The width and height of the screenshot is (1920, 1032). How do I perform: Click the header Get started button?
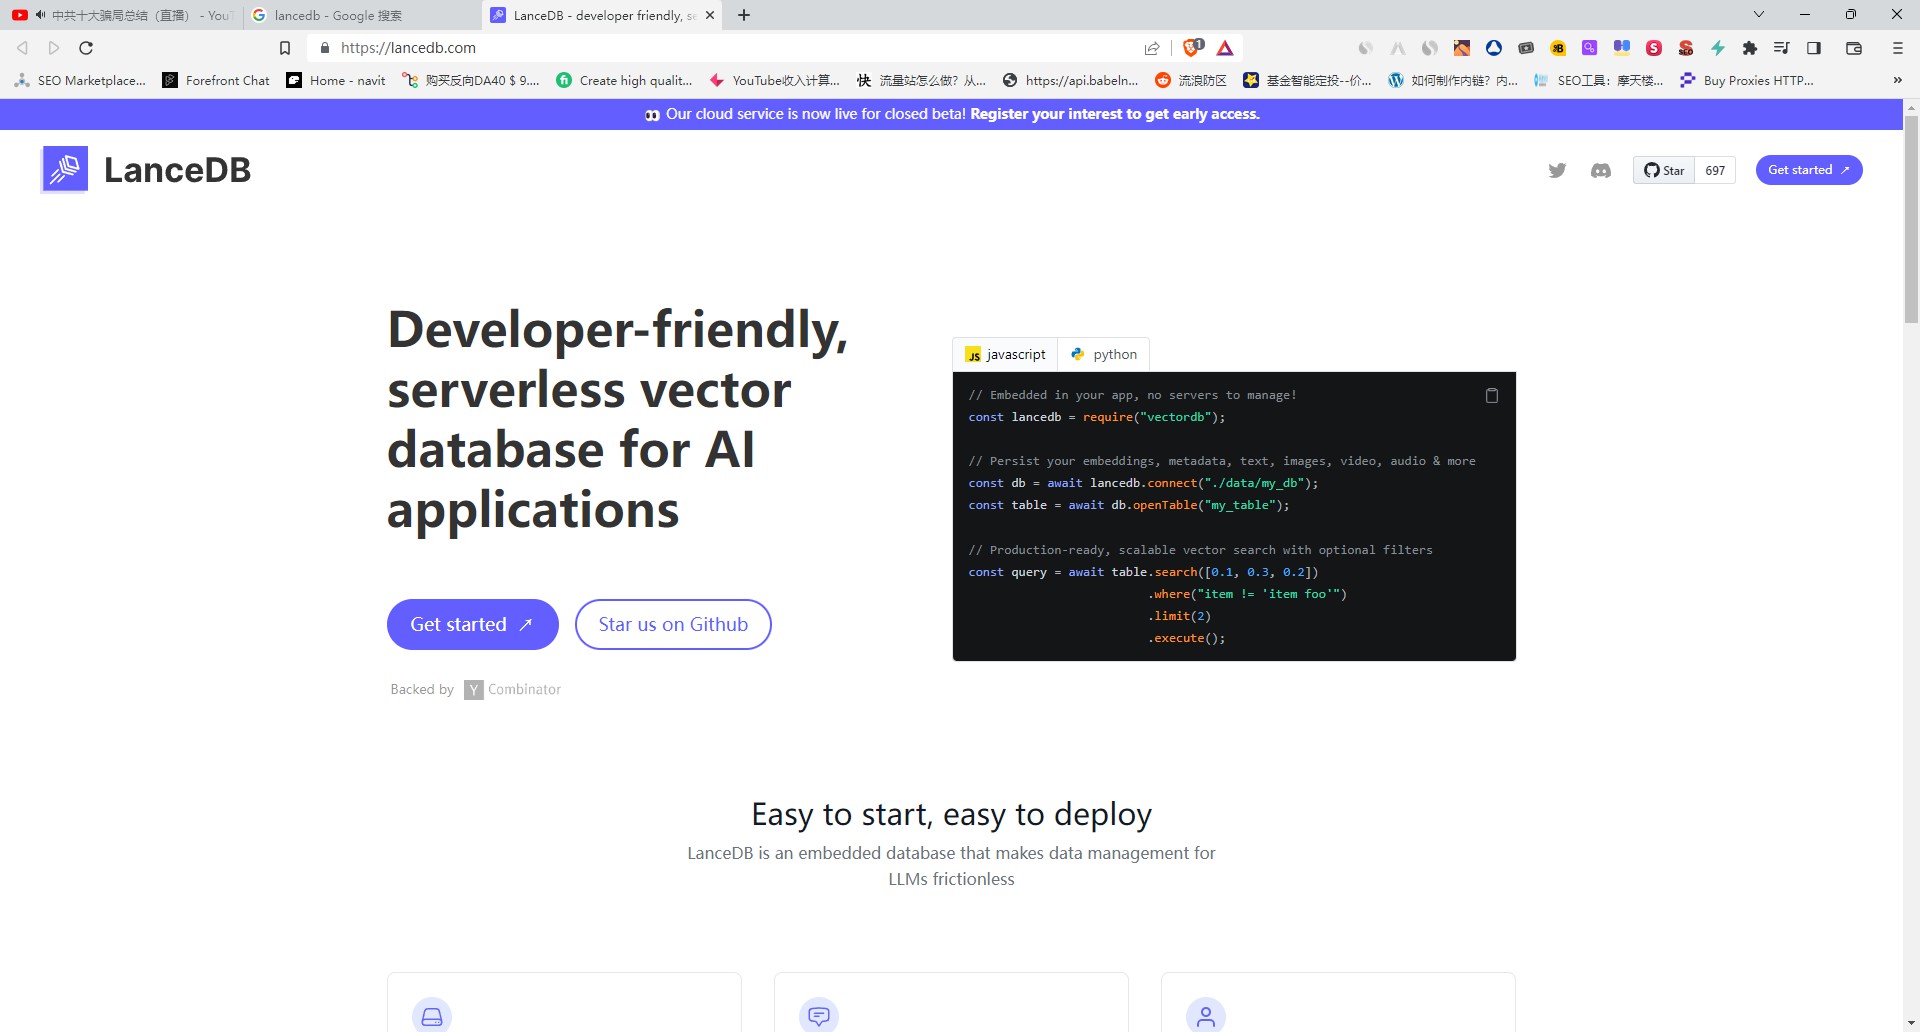coord(1809,170)
